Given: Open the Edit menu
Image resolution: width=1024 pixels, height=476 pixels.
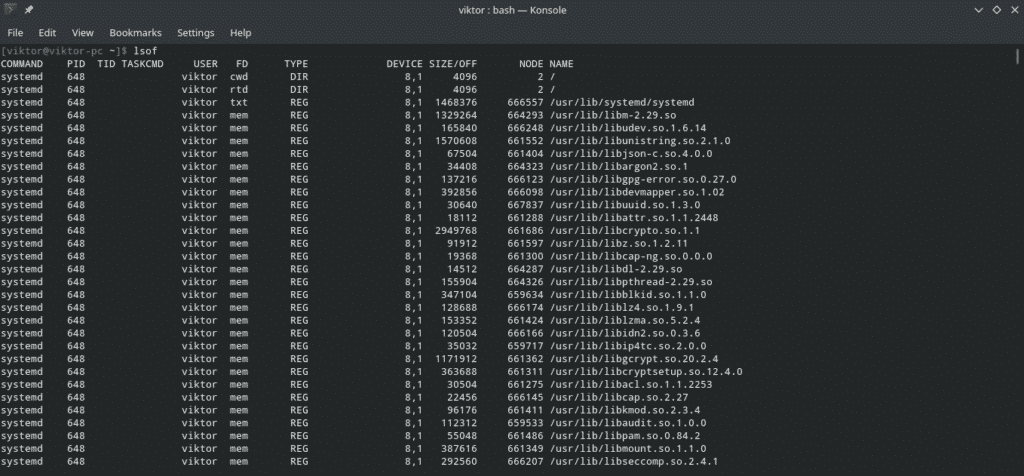Looking at the screenshot, I should (47, 32).
